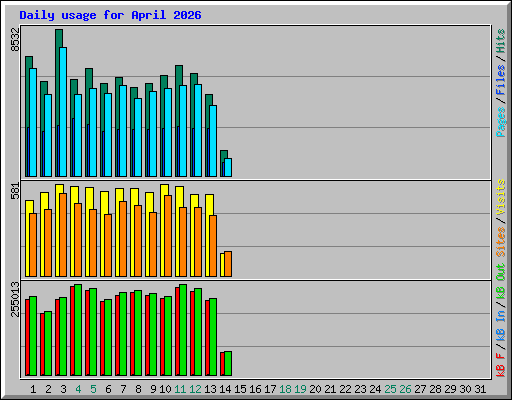
Task: Click the dark green hits bar for day 13
Action: (209, 100)
